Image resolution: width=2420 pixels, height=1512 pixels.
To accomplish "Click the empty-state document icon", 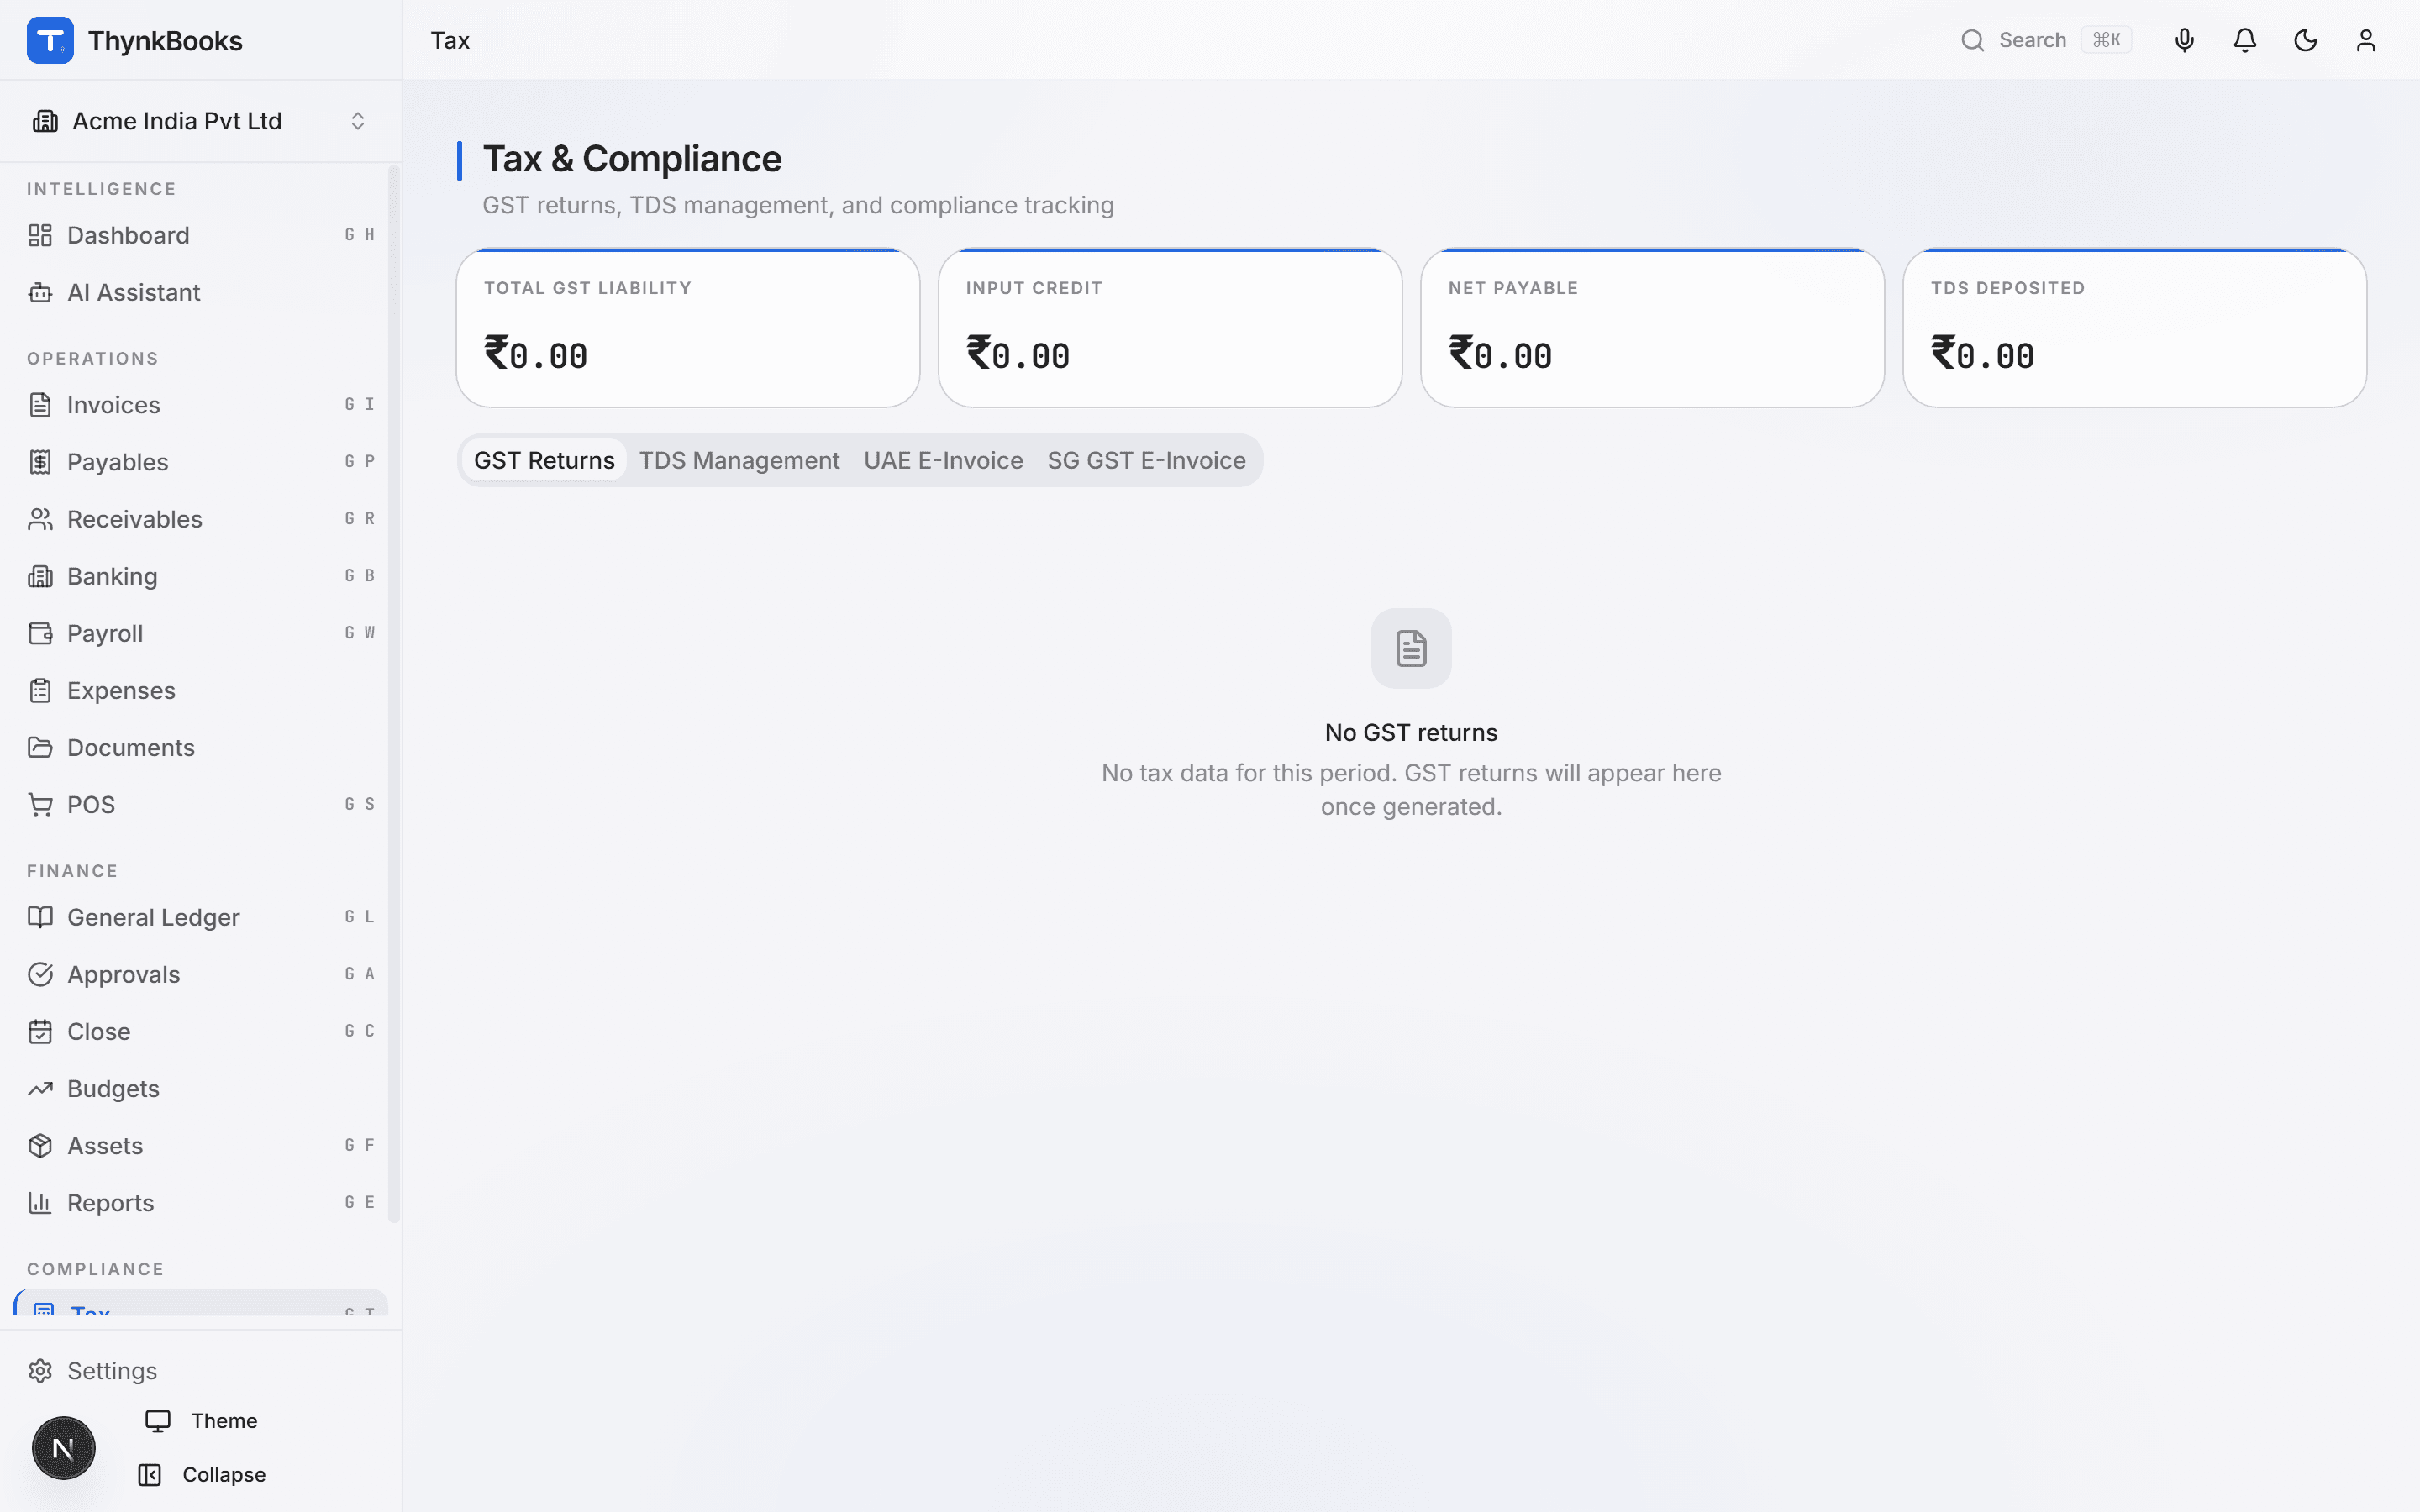I will [x=1411, y=648].
